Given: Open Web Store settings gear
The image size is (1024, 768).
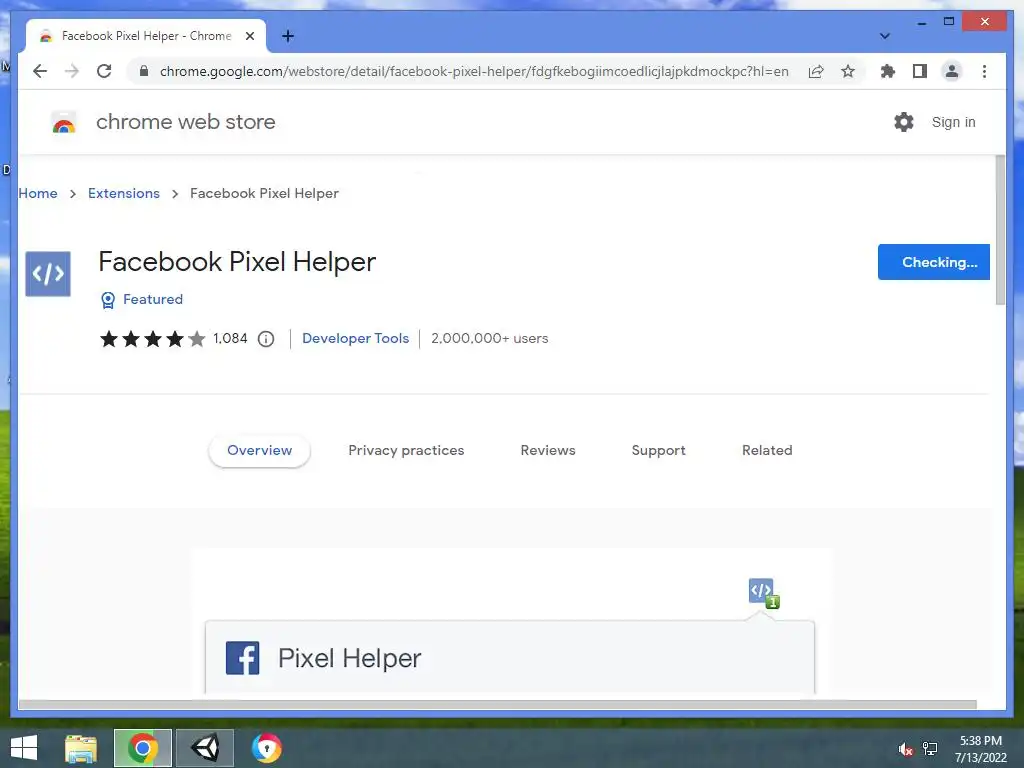Looking at the screenshot, I should point(904,122).
